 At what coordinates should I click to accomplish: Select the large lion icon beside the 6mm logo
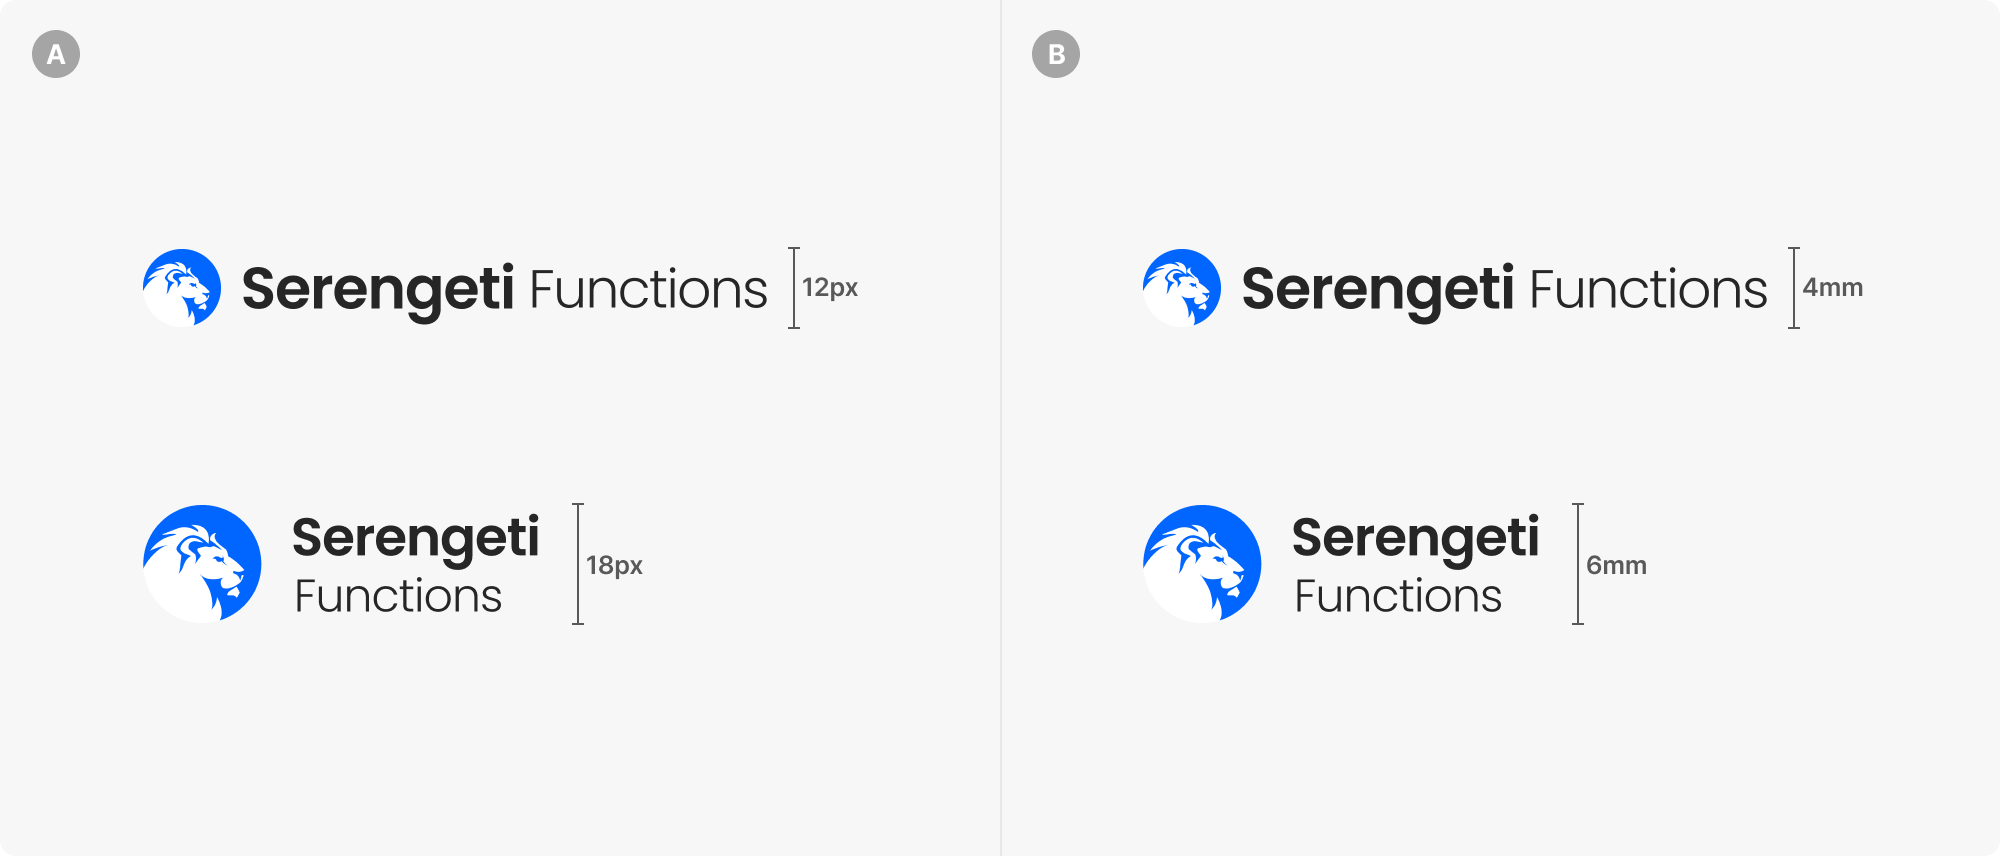coord(1202,564)
